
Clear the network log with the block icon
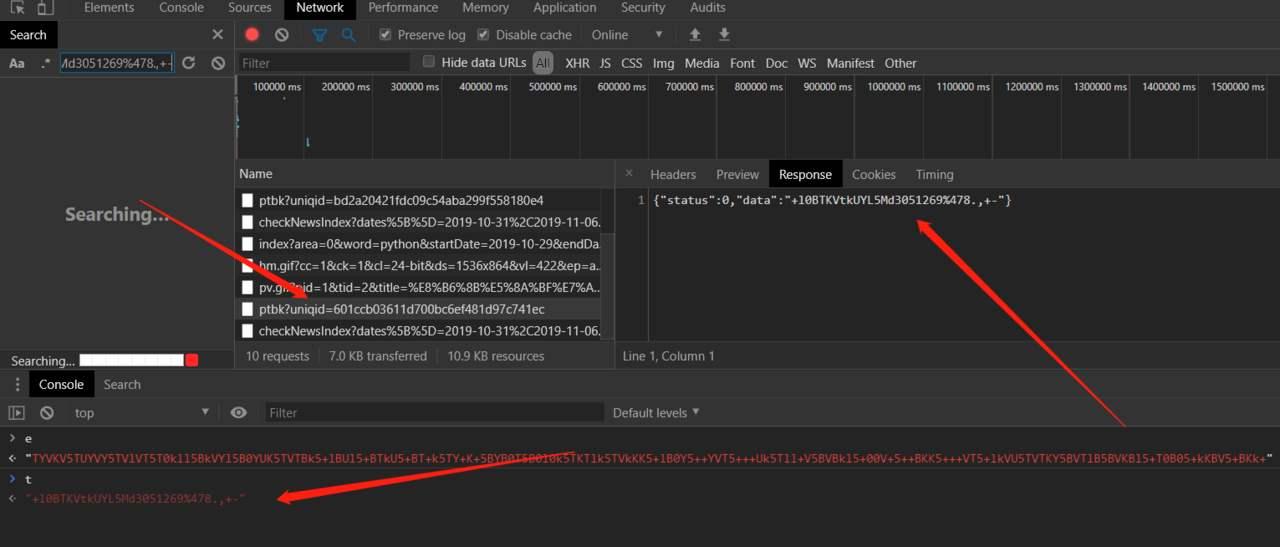coord(282,34)
